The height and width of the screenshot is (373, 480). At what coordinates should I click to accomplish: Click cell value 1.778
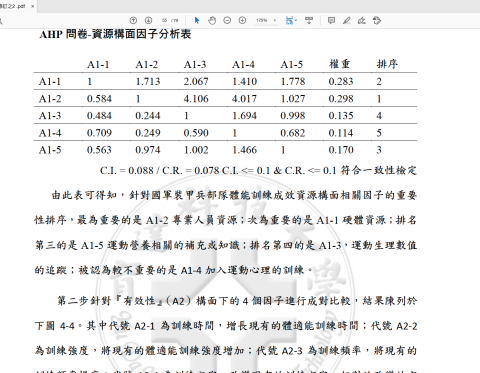tap(293, 81)
